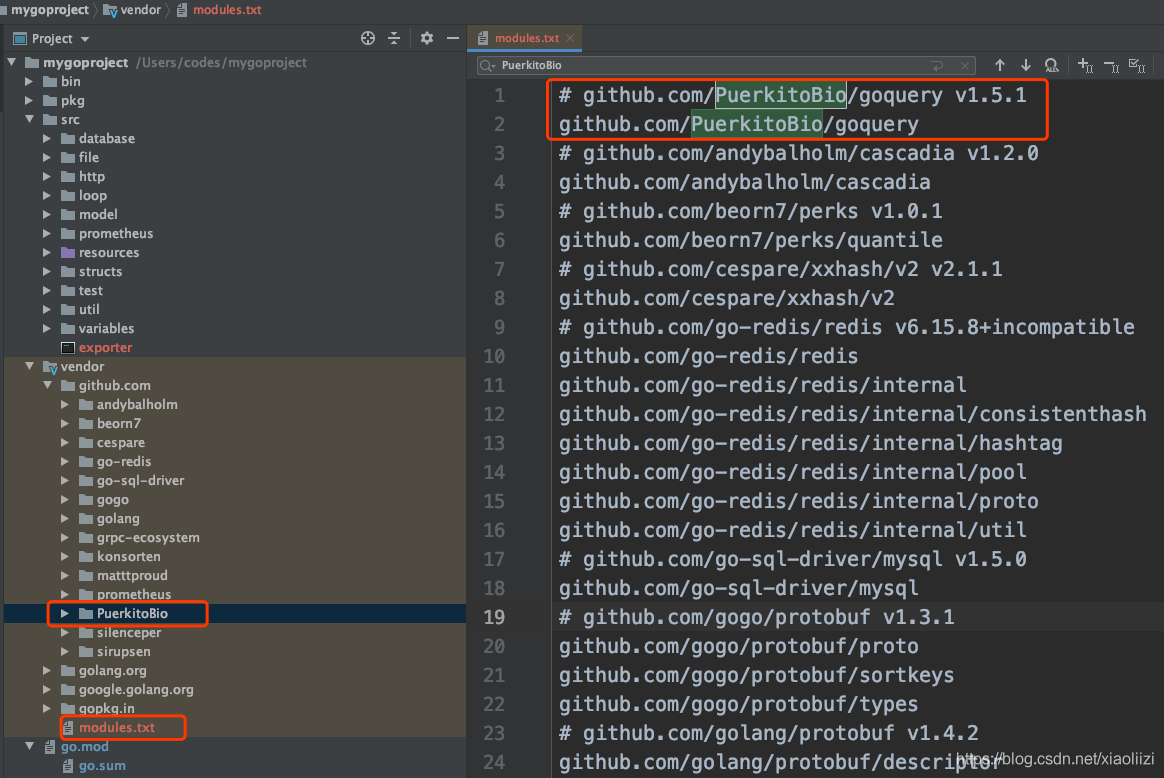Jump to previous search occurrence arrow

click(x=999, y=65)
